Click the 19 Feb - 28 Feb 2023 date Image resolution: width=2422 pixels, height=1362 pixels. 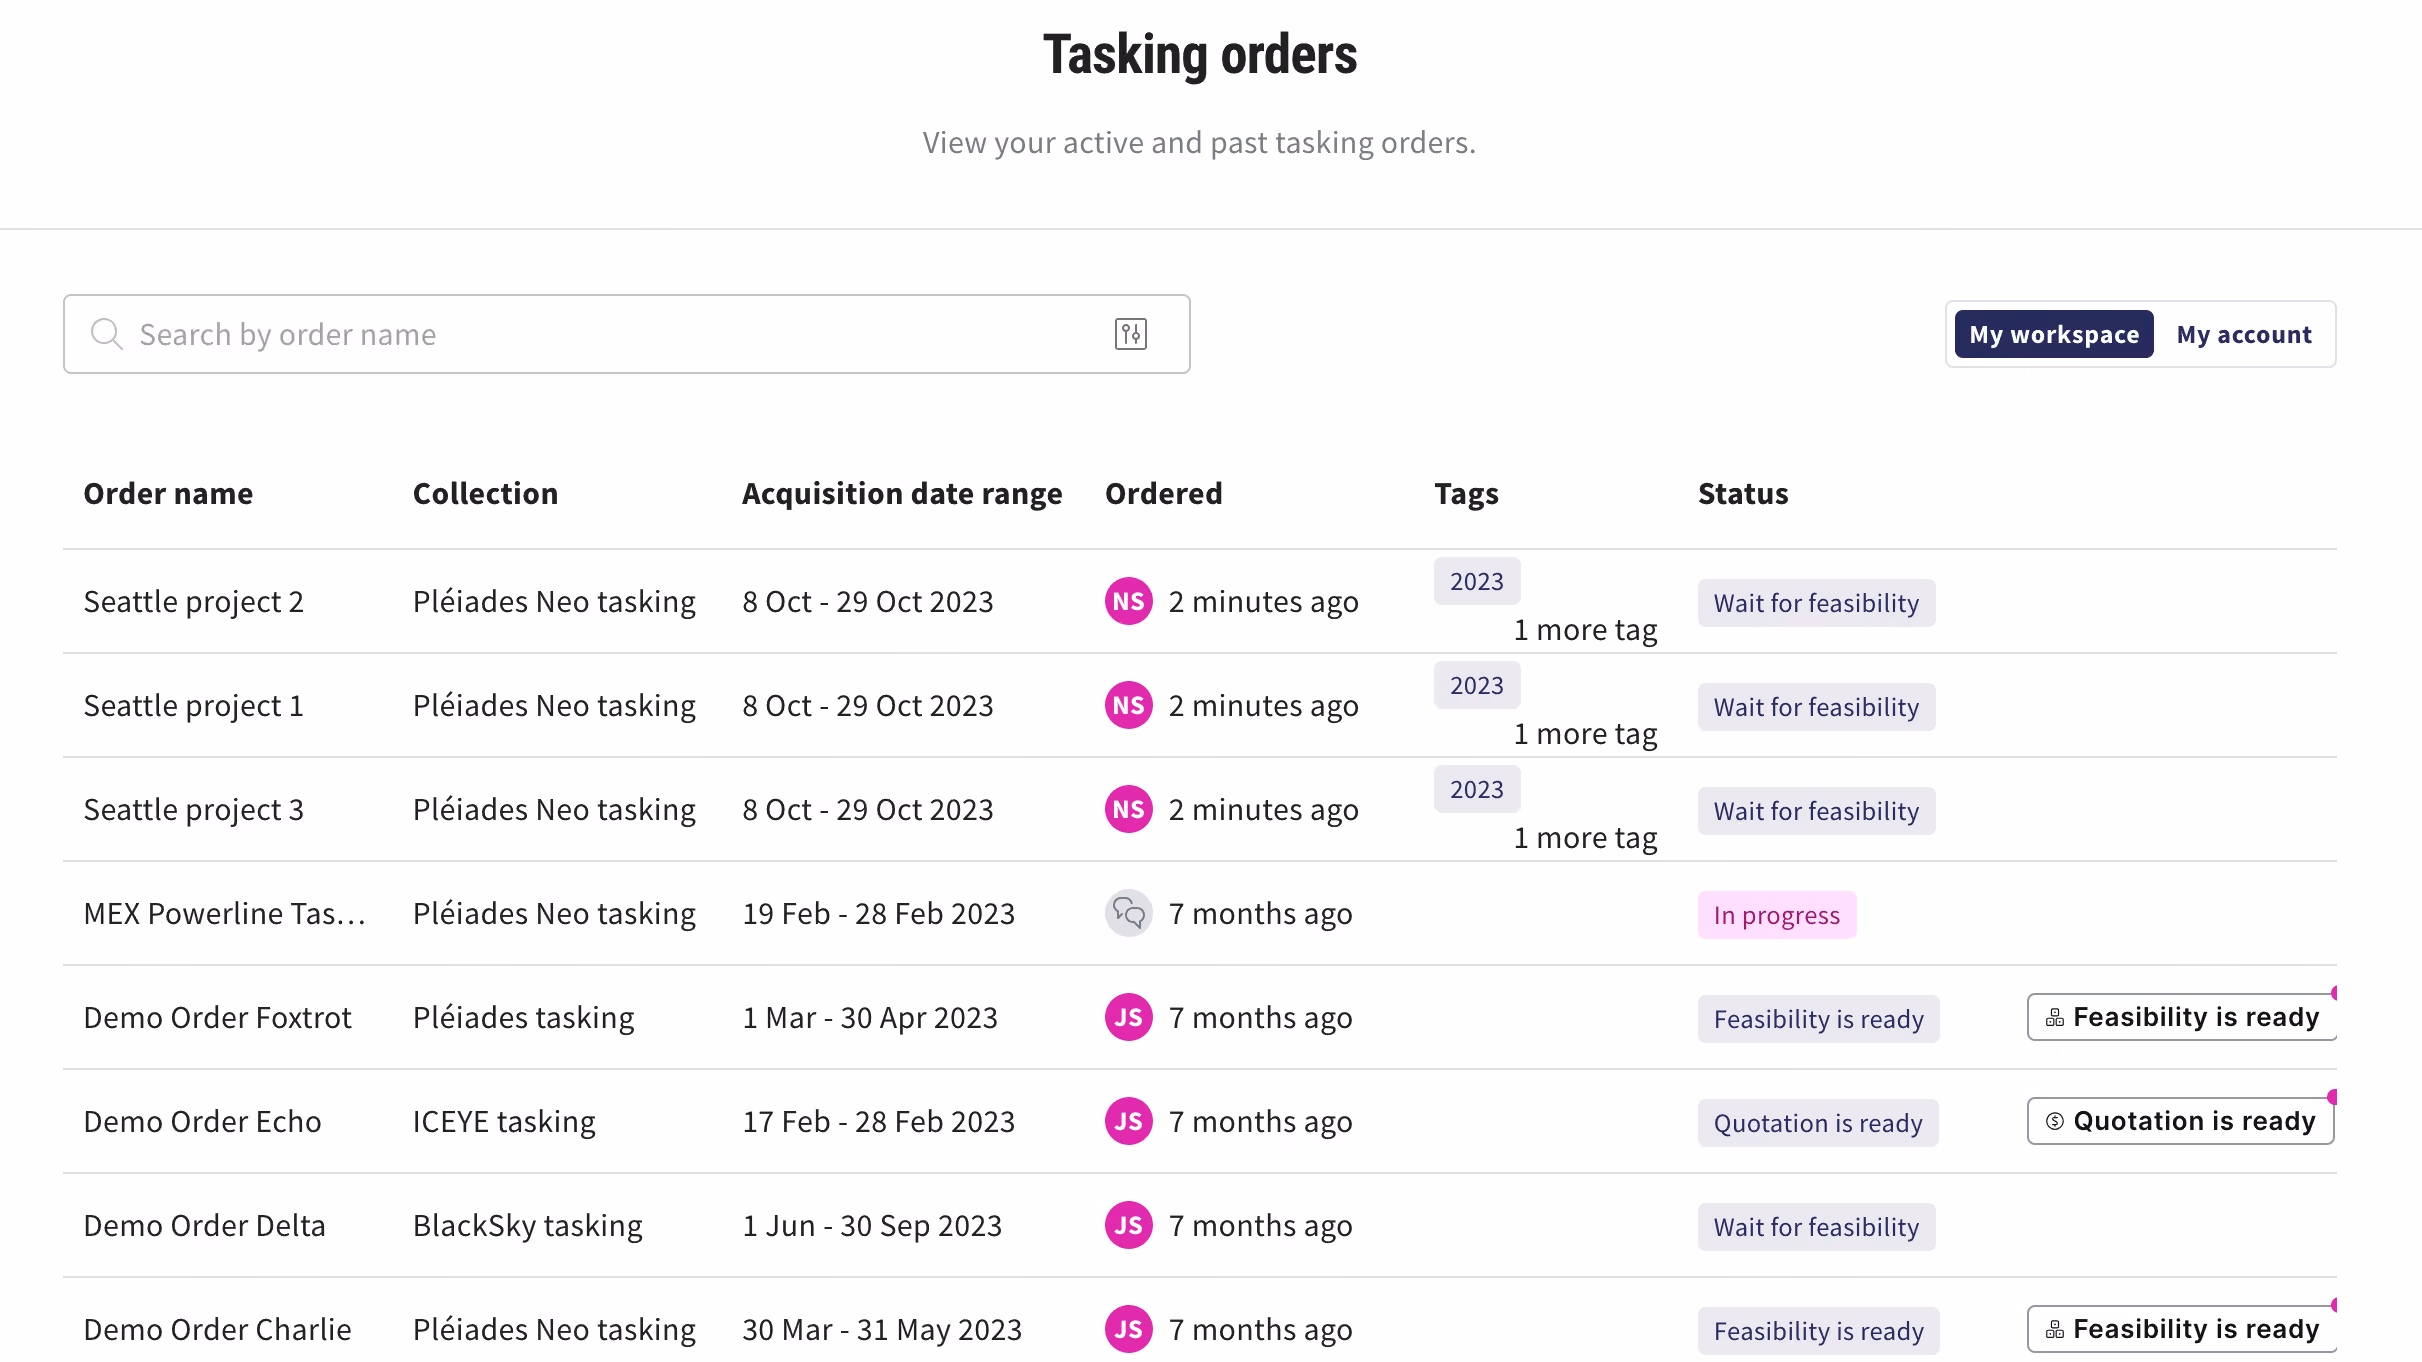879,914
